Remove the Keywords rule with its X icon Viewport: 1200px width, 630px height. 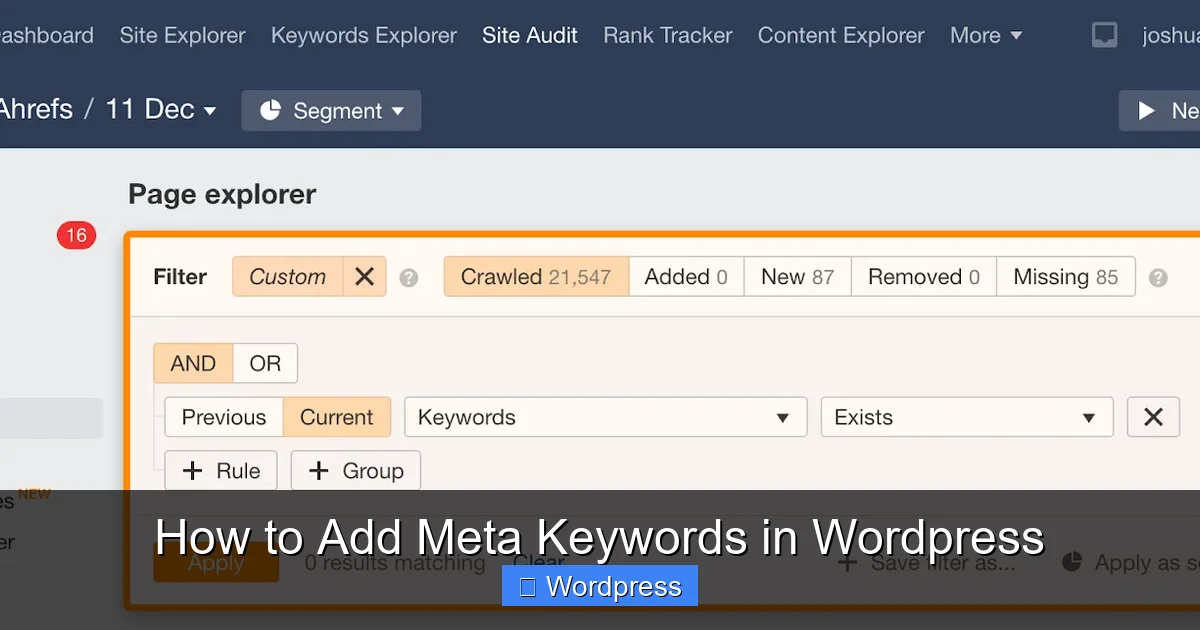pos(1153,417)
